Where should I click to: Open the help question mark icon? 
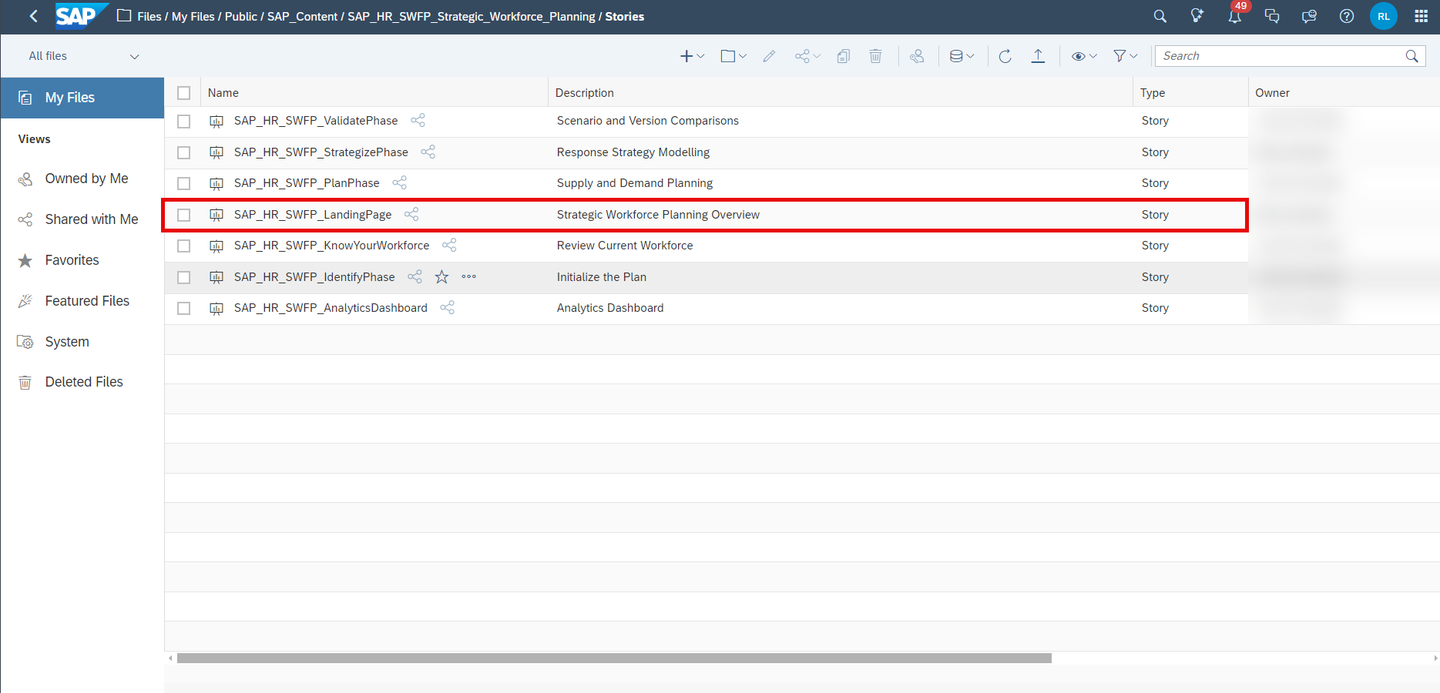tap(1347, 16)
